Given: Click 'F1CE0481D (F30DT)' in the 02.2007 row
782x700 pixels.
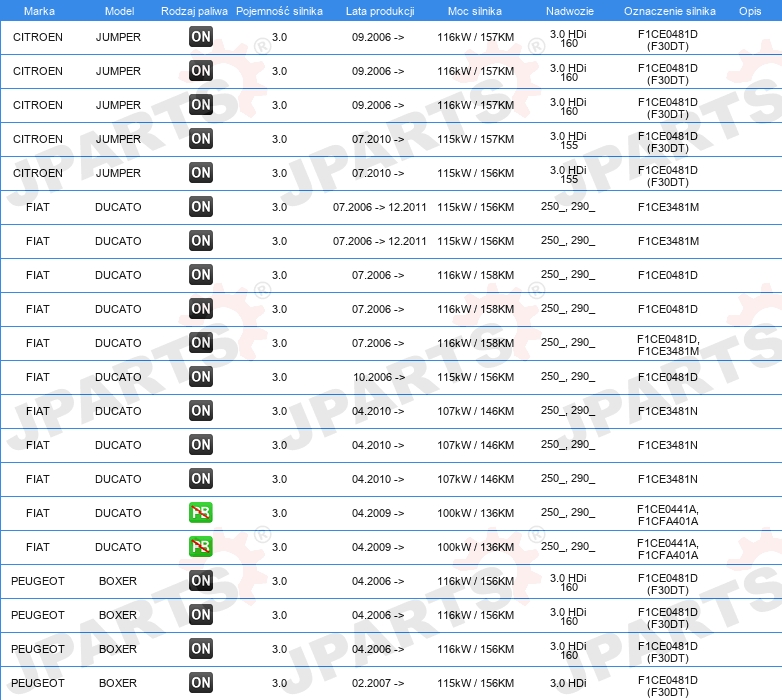Looking at the screenshot, I should (x=668, y=686).
